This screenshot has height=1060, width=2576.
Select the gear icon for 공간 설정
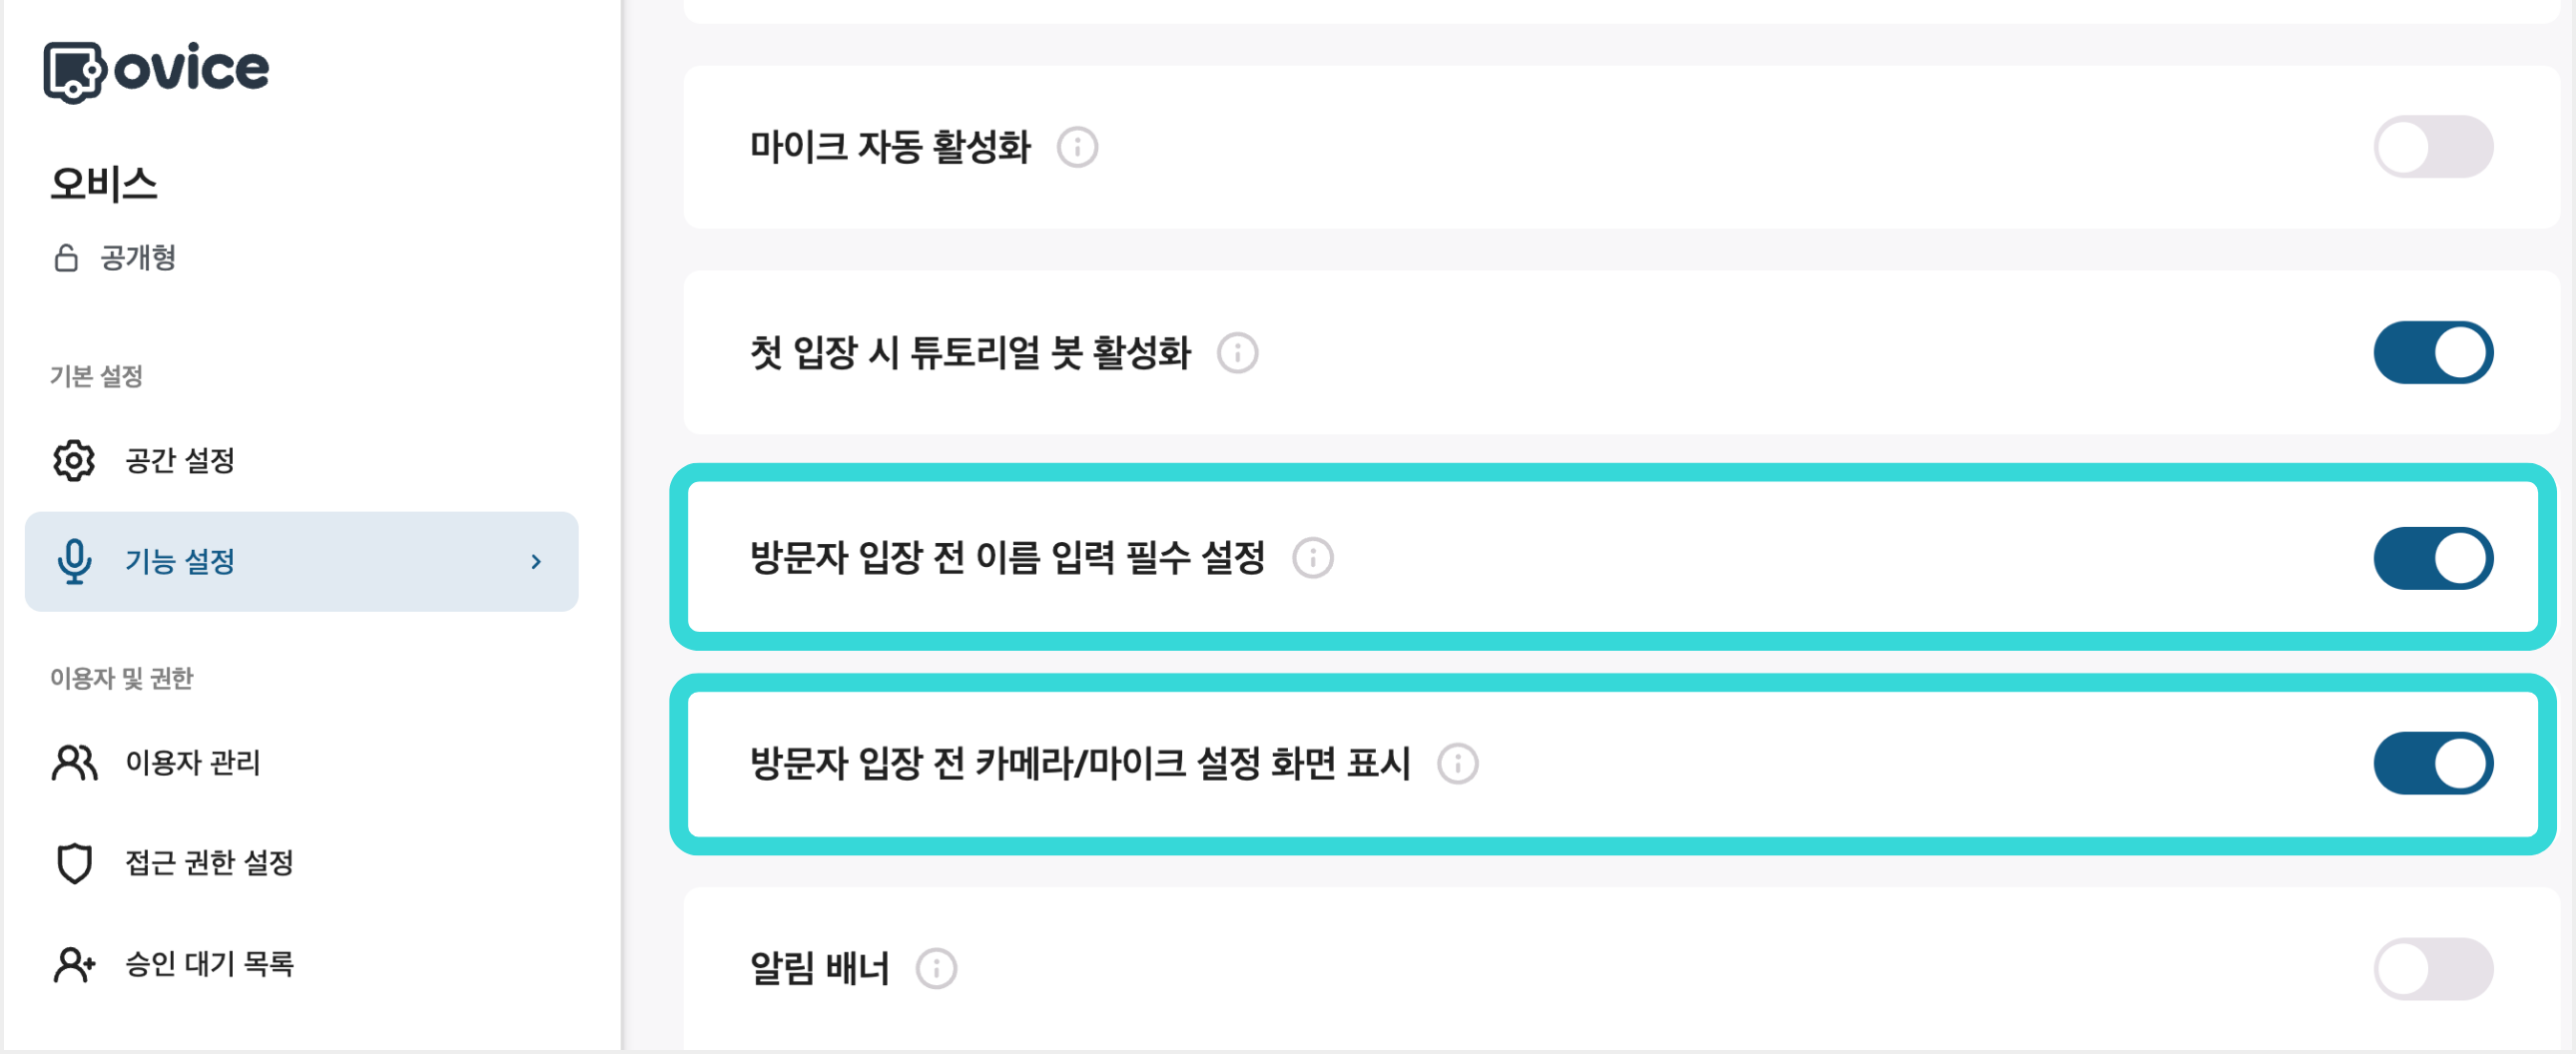point(72,460)
